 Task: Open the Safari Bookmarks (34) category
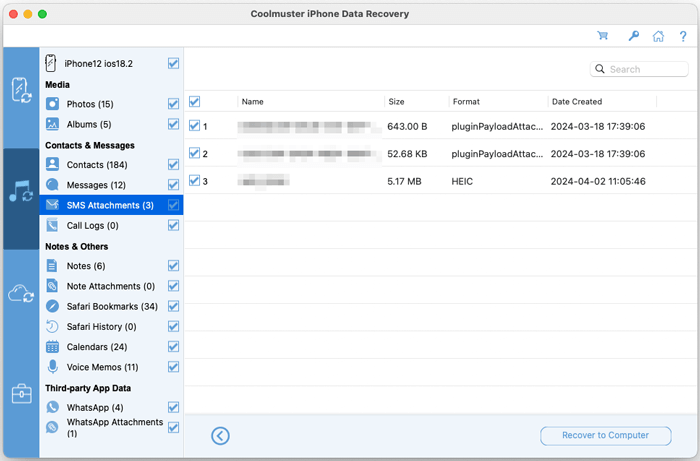tap(111, 306)
